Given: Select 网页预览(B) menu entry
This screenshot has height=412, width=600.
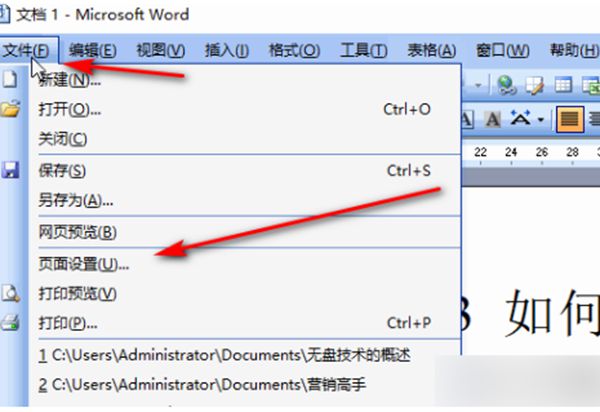Looking at the screenshot, I should coord(245,232).
